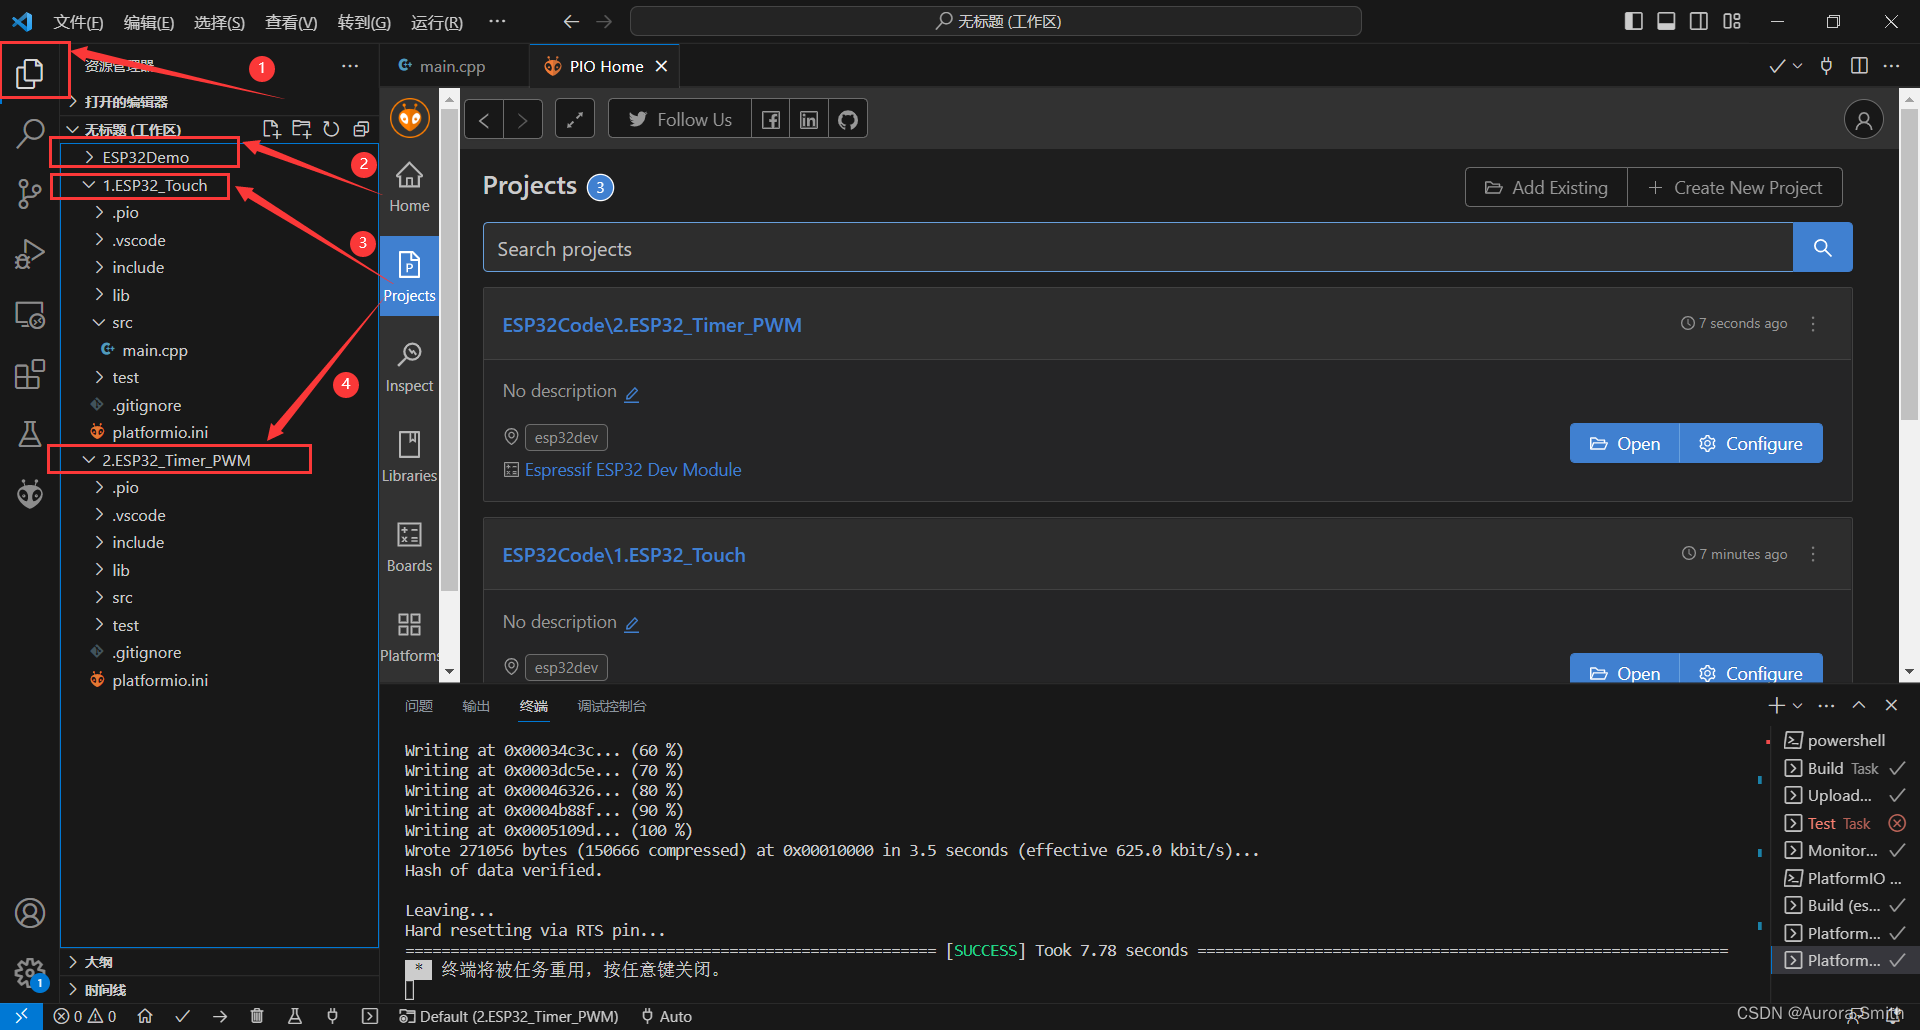Viewport: 1920px width, 1030px height.
Task: Toggle primary side bar layout button
Action: click(1634, 21)
